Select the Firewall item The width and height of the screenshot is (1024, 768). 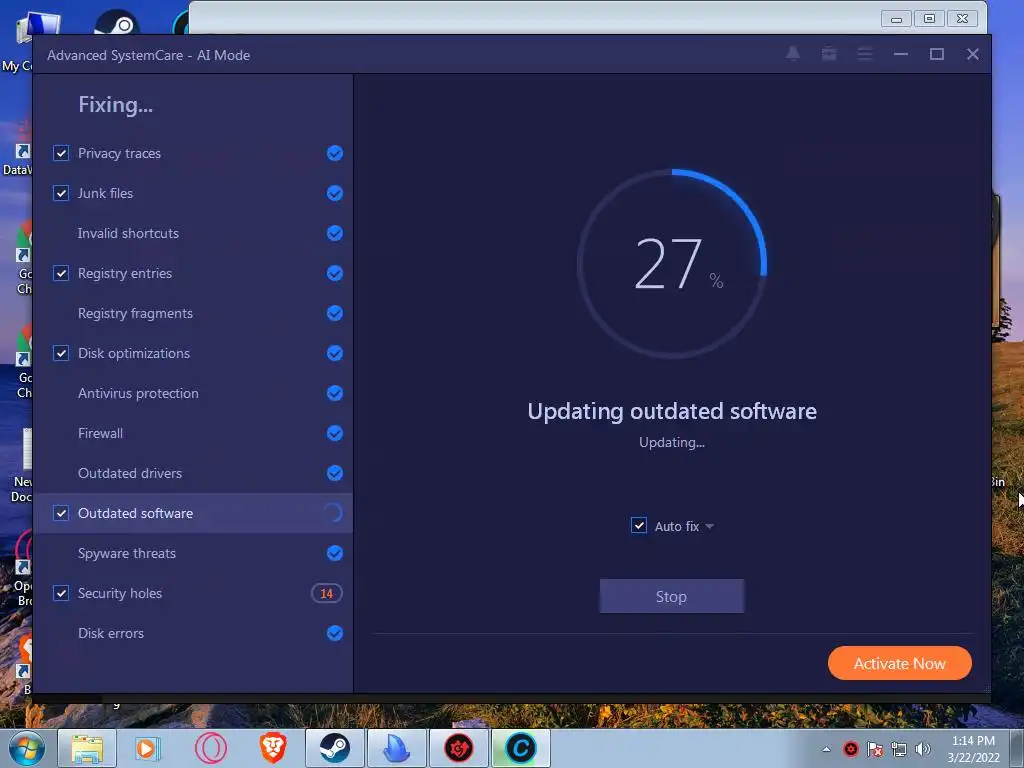(193, 433)
